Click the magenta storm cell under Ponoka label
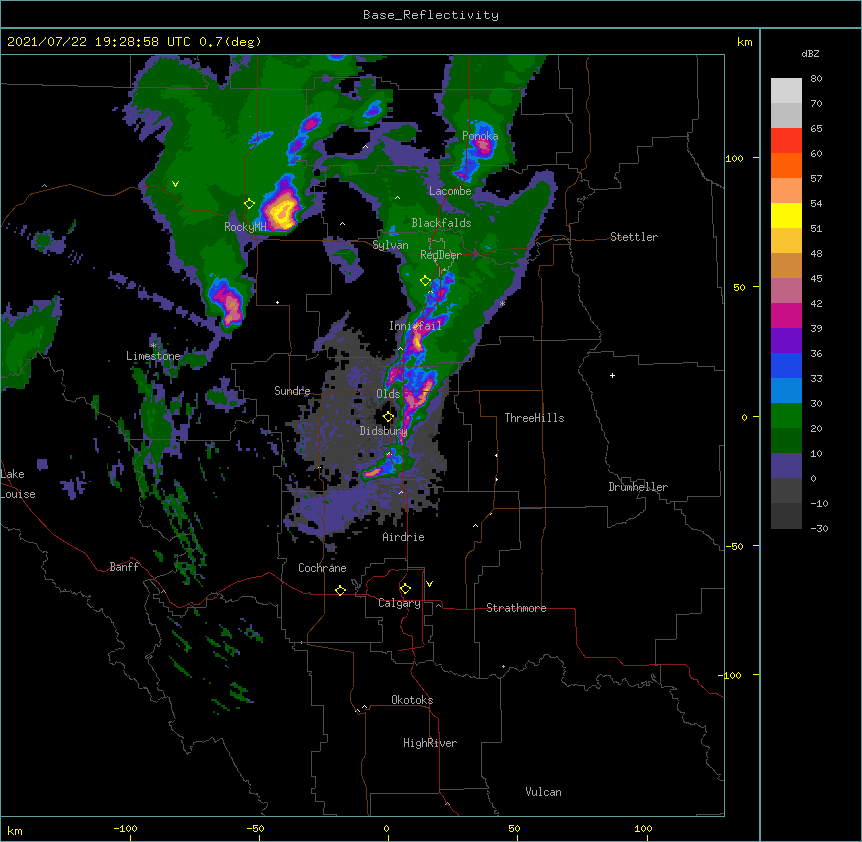 [483, 146]
